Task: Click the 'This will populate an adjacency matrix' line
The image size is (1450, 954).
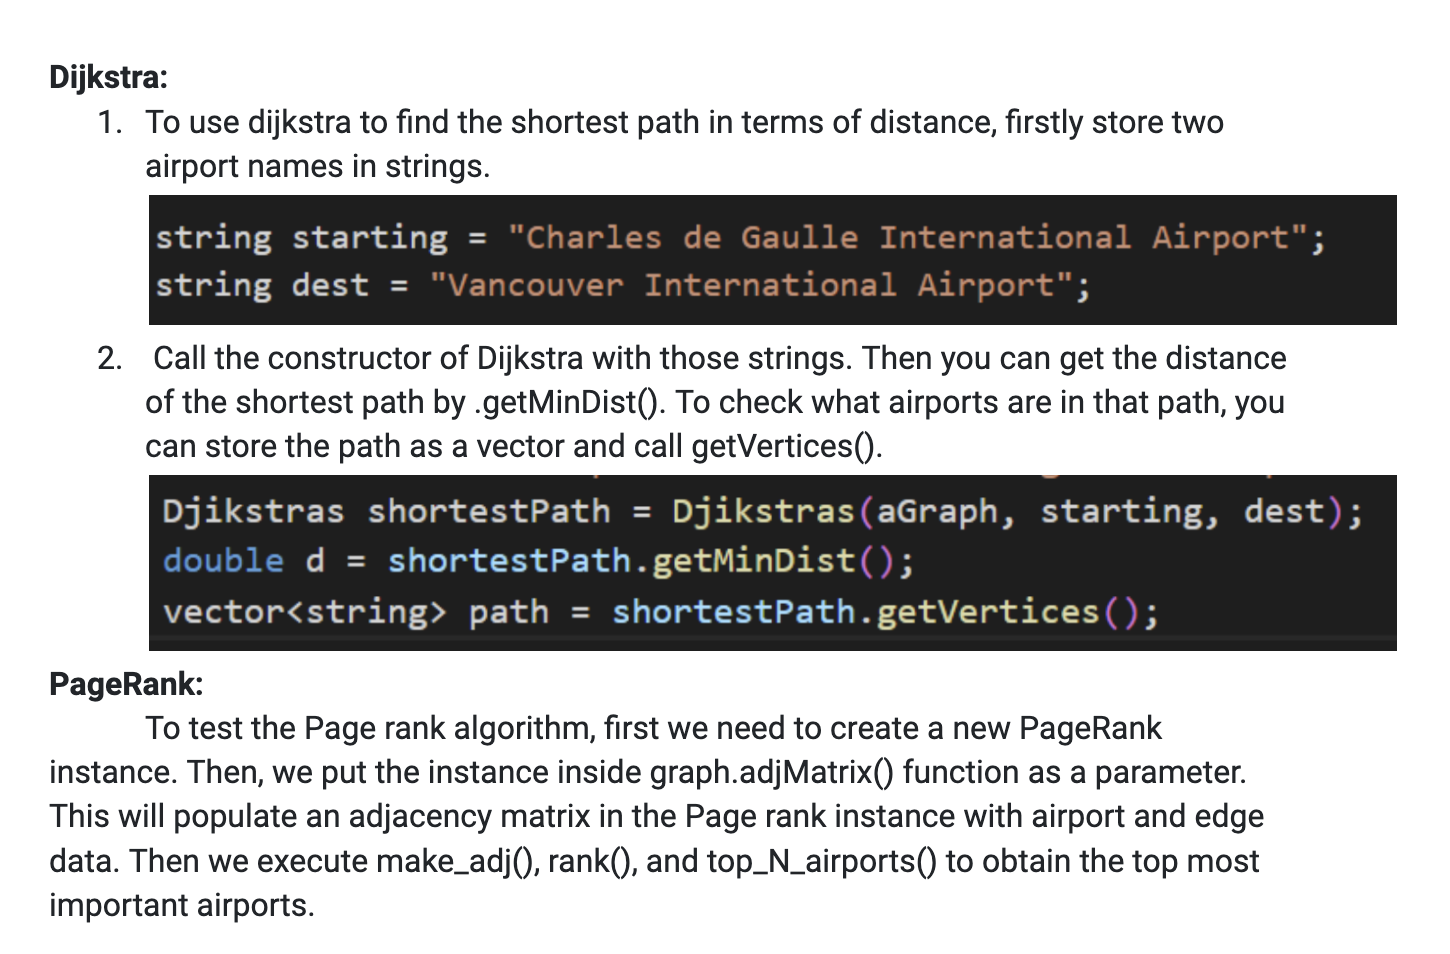Action: (x=657, y=816)
